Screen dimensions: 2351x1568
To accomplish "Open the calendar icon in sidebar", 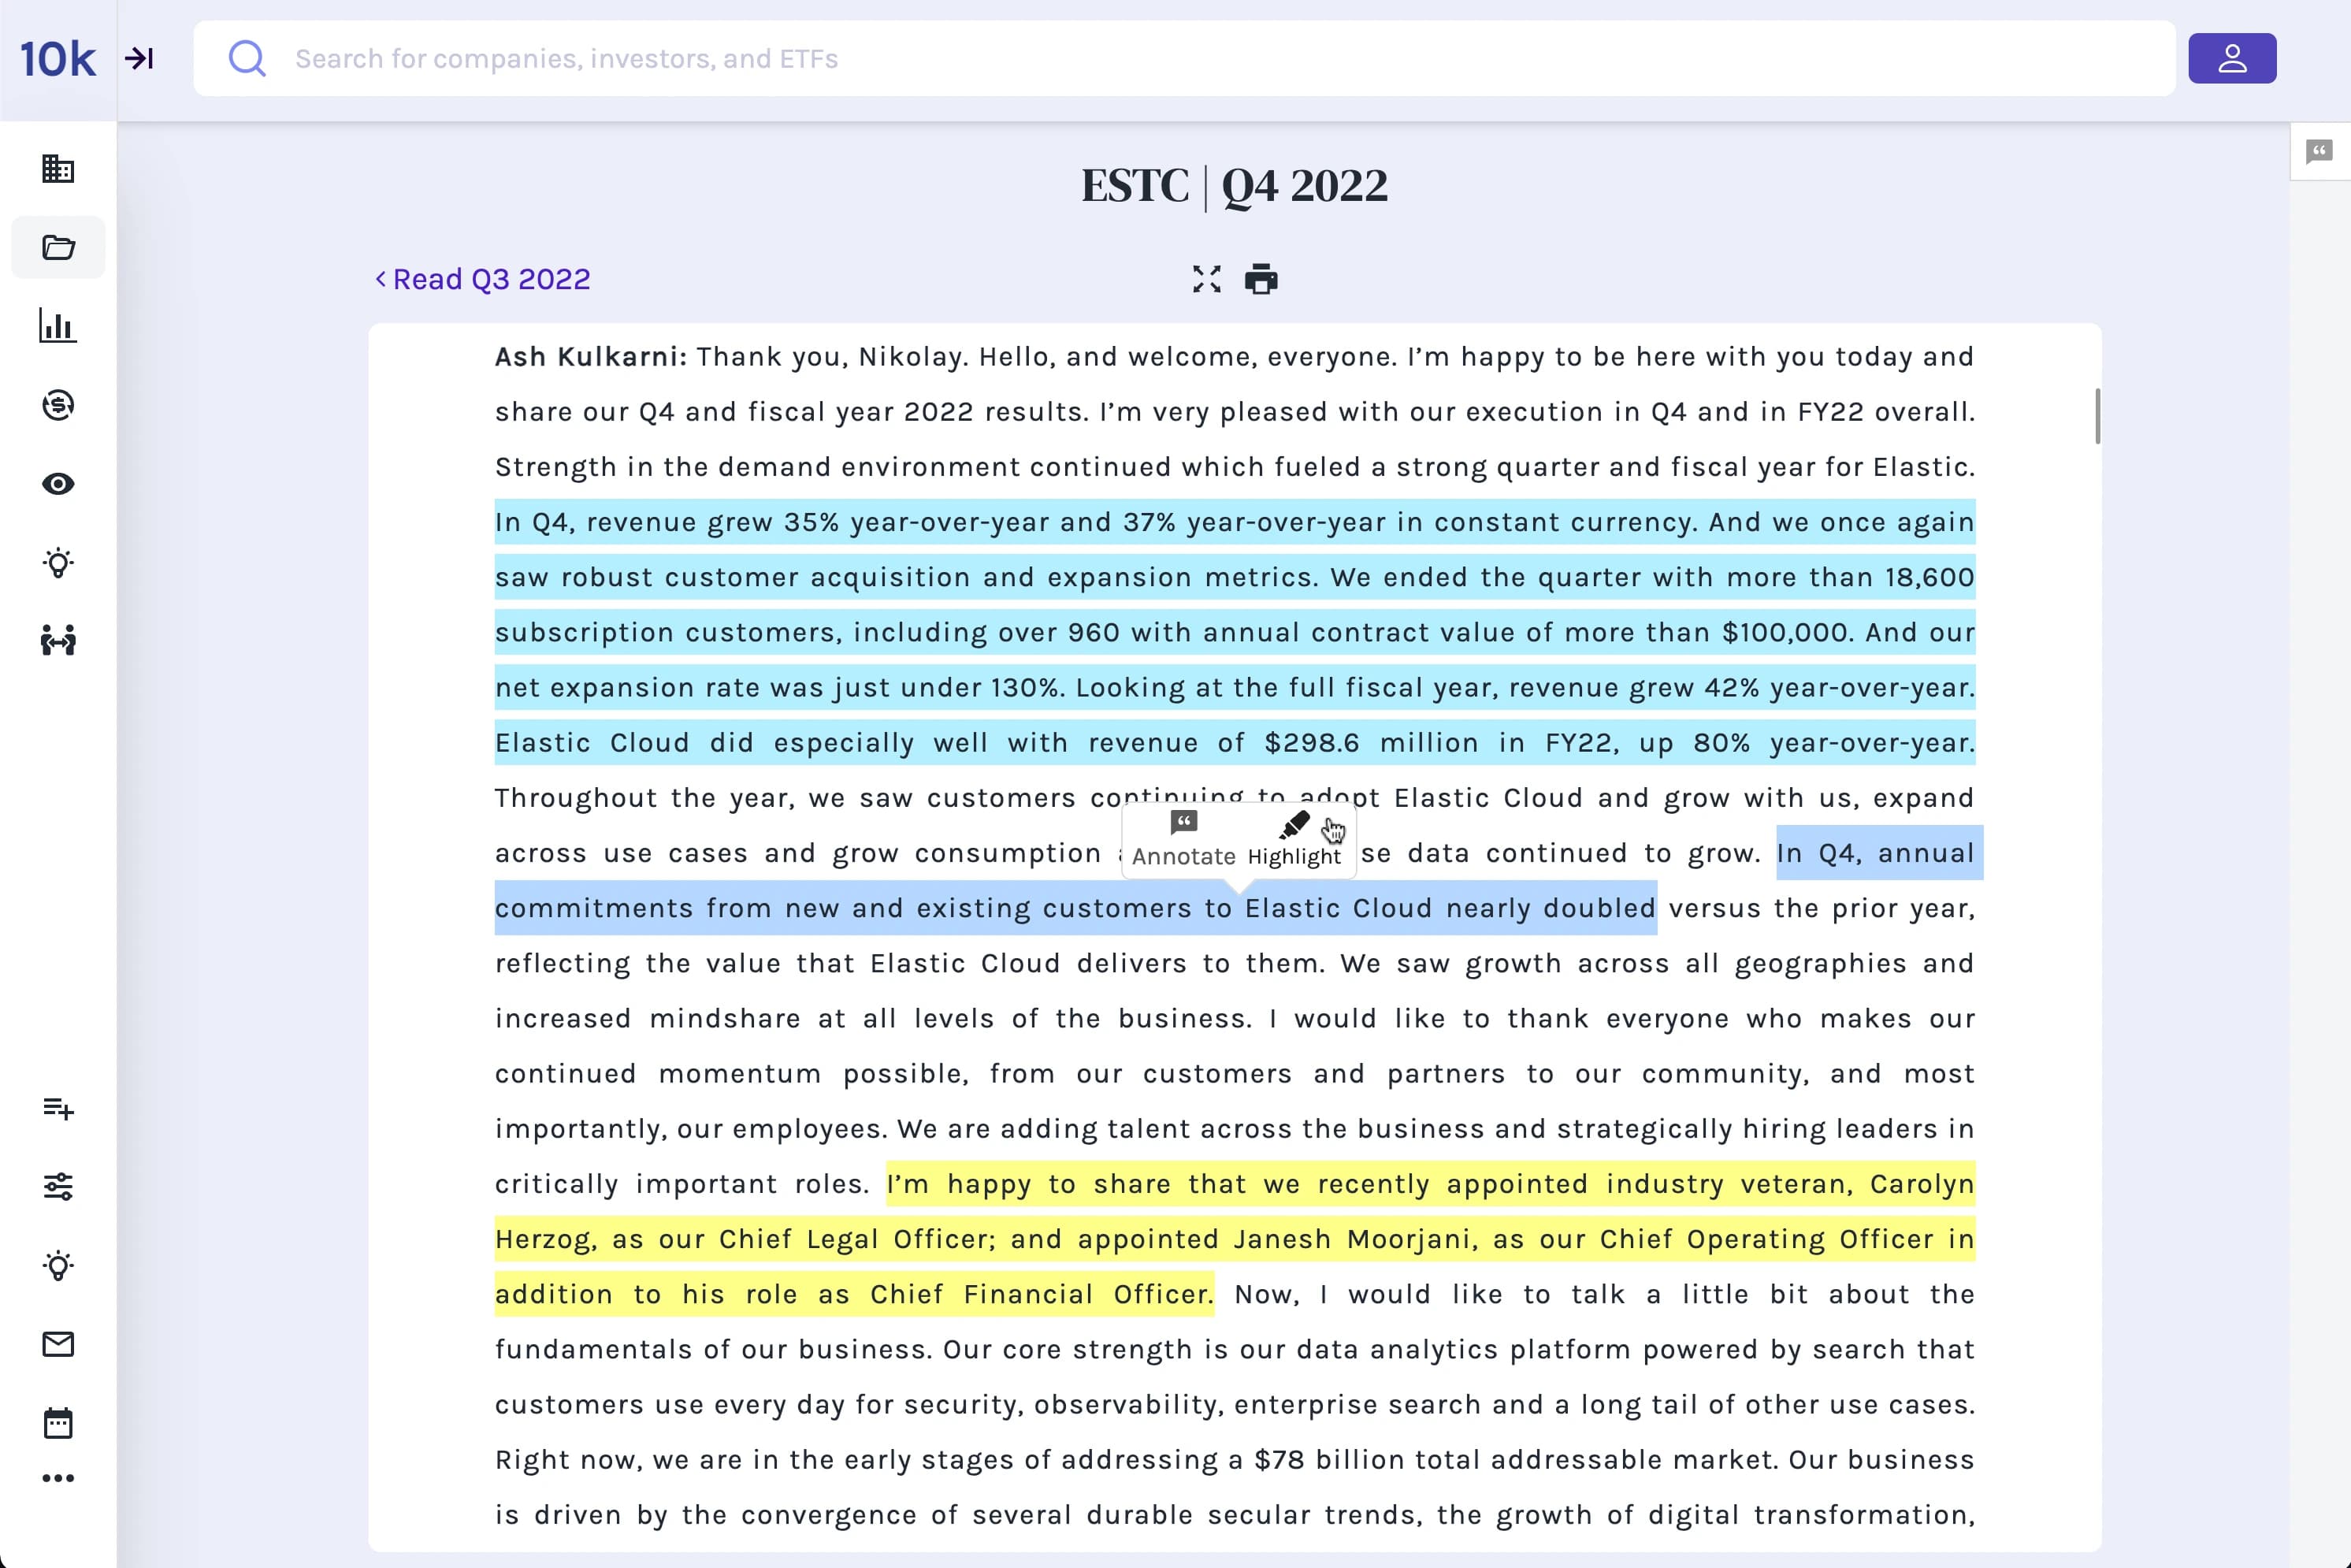I will point(58,1422).
